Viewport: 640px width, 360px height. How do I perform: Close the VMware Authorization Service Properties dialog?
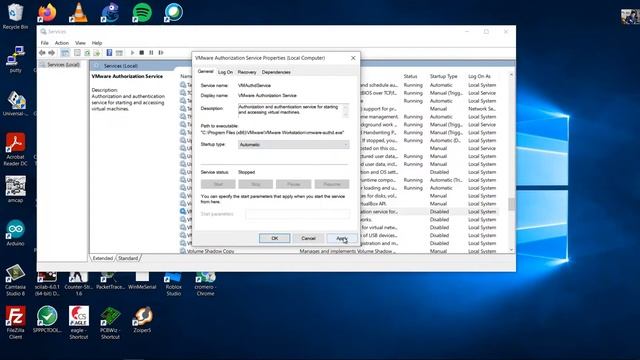click(x=353, y=58)
